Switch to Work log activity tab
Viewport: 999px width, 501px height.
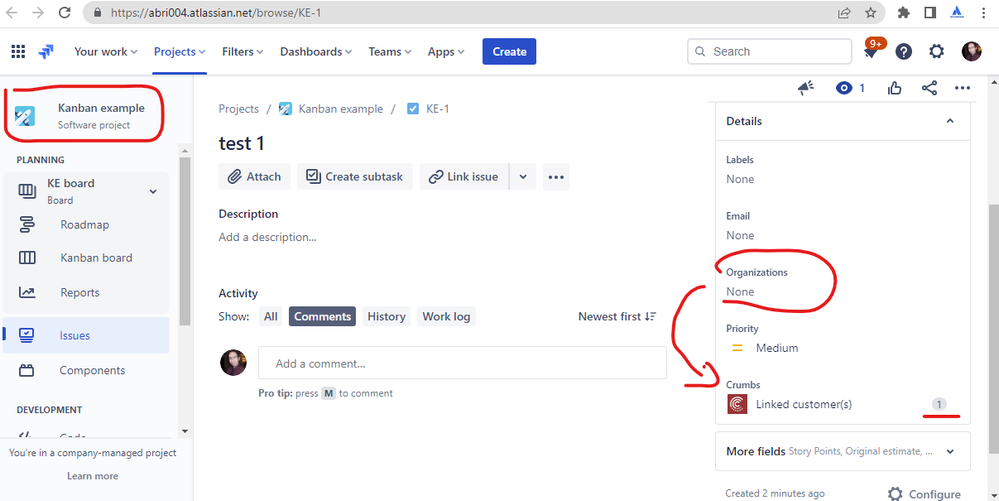(x=446, y=316)
